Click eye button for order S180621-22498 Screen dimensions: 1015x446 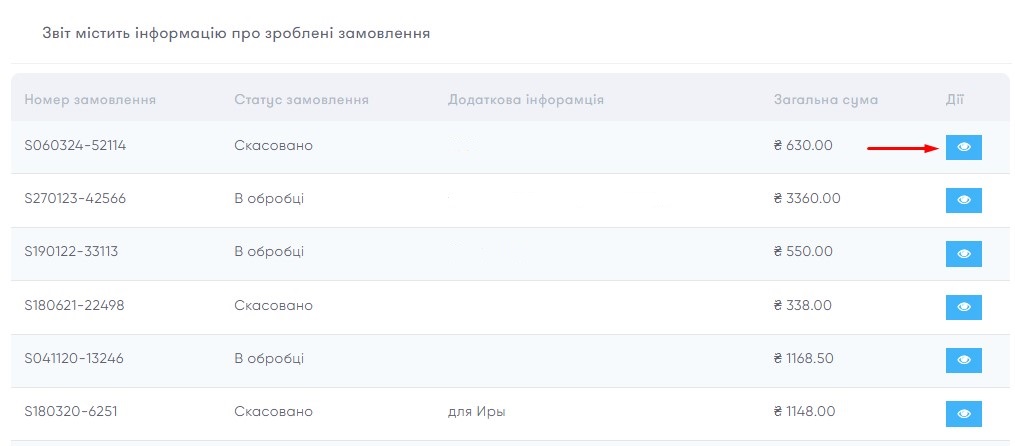point(963,307)
